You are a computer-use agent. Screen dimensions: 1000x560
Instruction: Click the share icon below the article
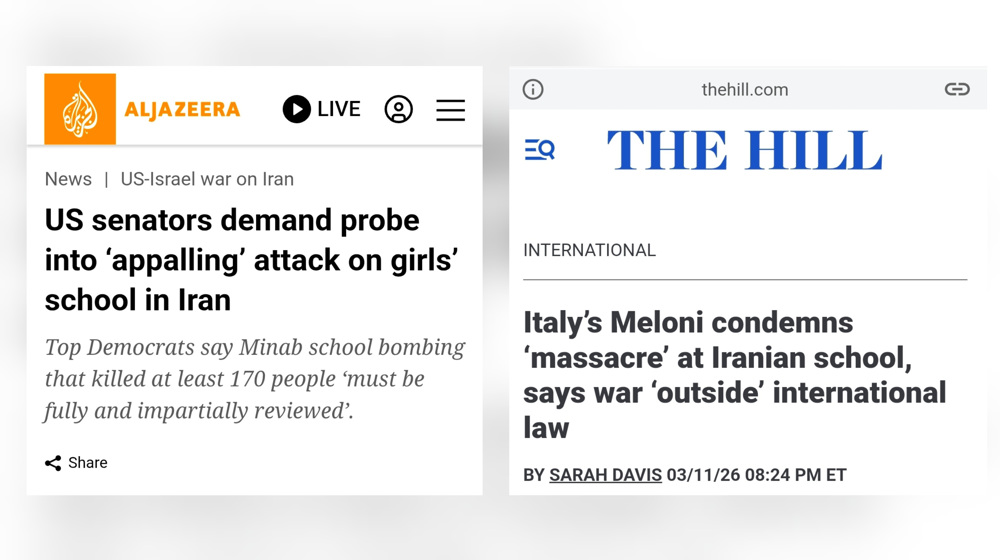pyautogui.click(x=53, y=463)
